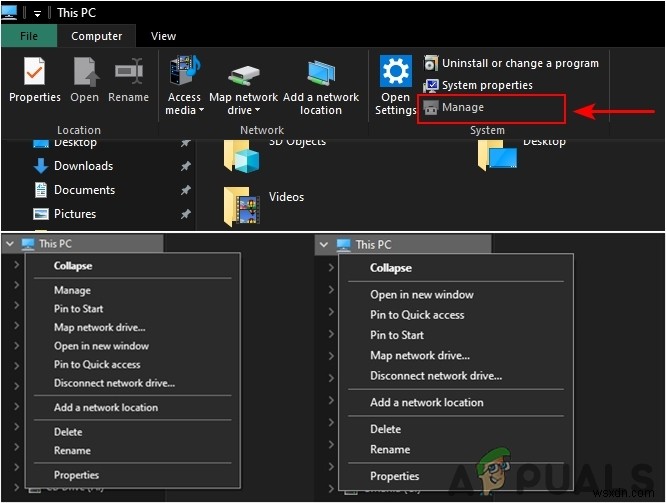
Task: Click Open Settings label in ribbon
Action: [x=395, y=104]
